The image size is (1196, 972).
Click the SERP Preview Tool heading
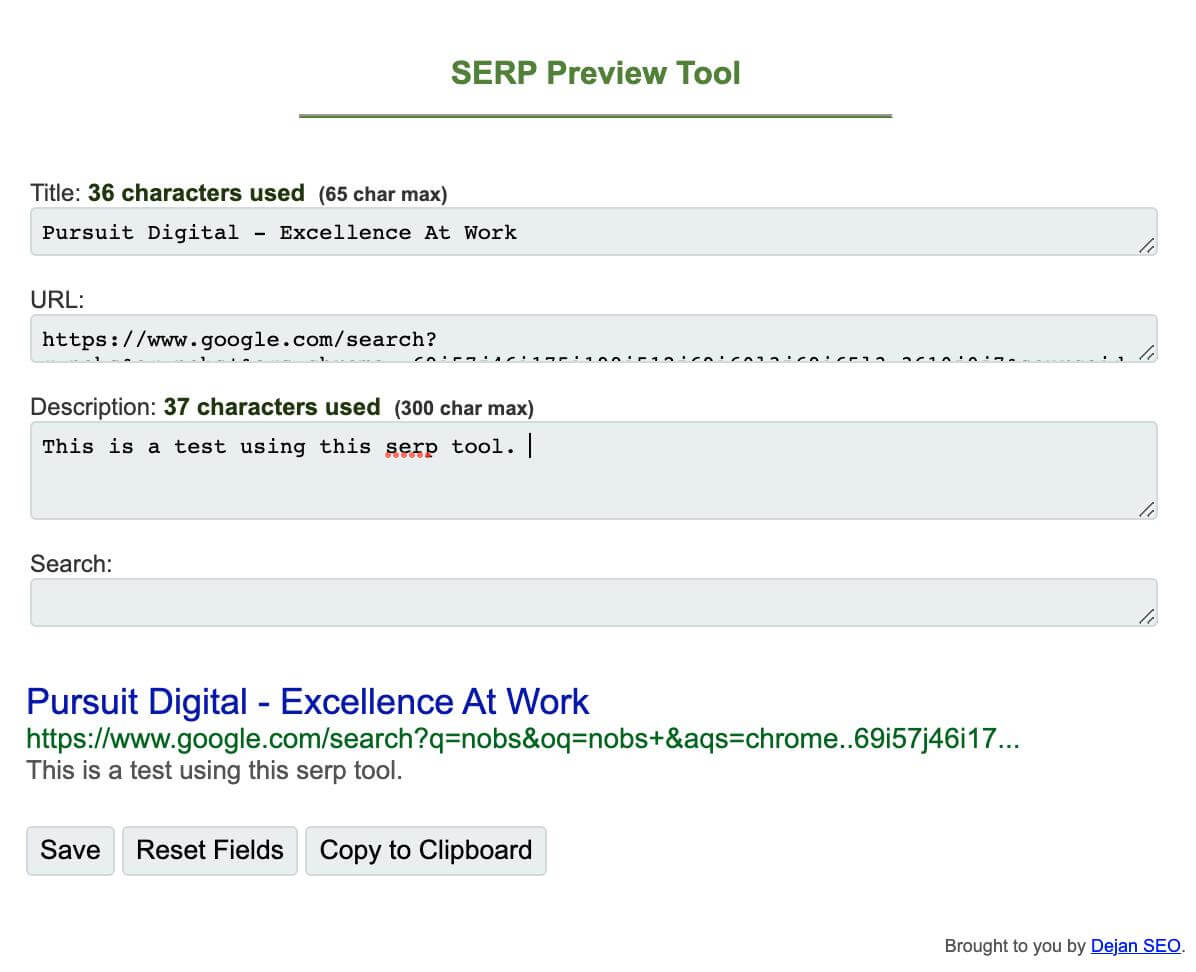tap(596, 73)
